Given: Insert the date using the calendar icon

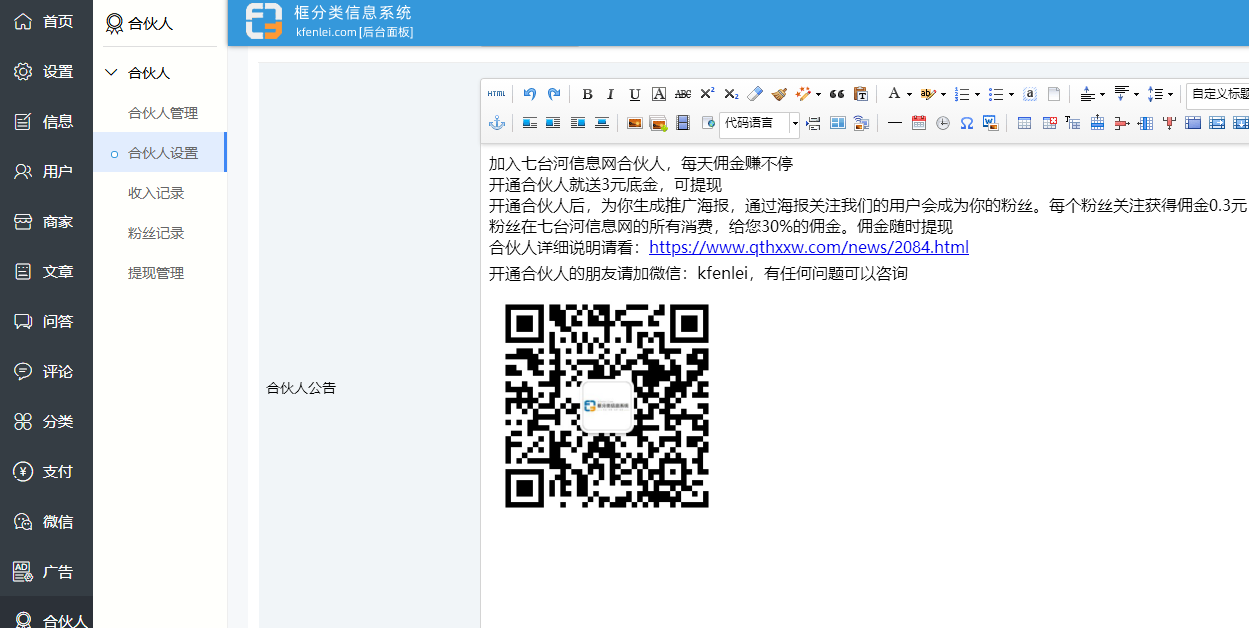Looking at the screenshot, I should point(918,123).
